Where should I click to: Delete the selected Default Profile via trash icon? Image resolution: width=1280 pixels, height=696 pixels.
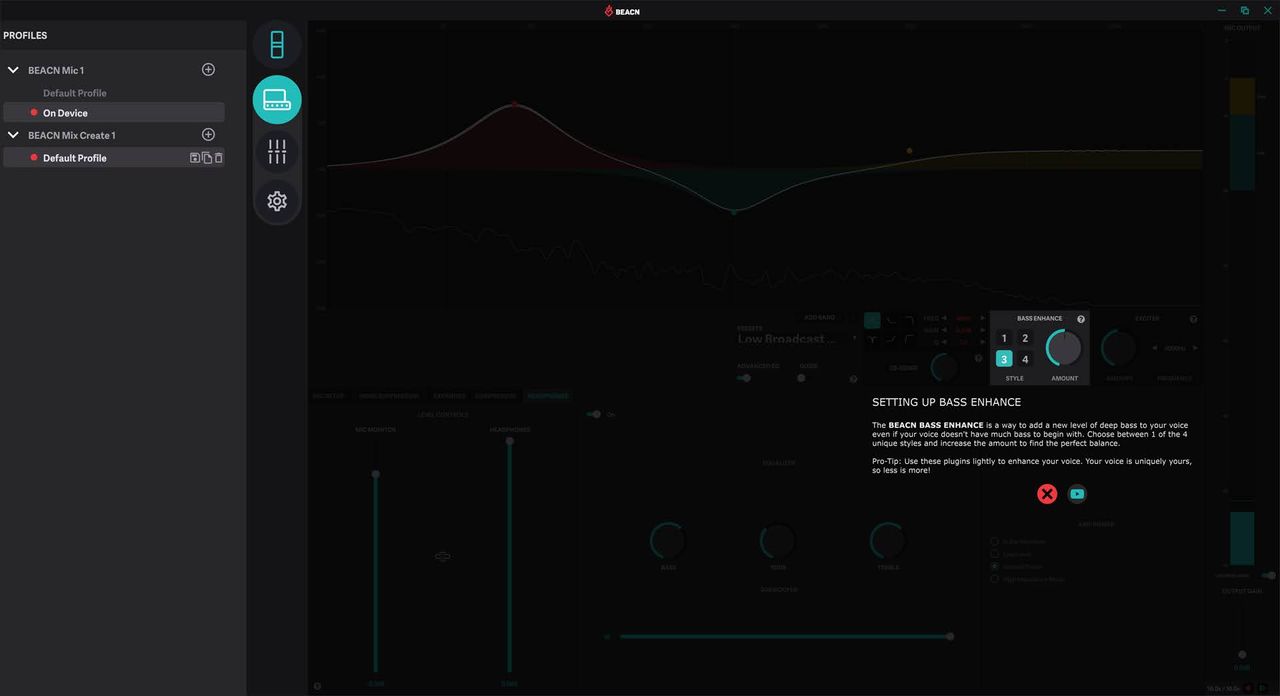pos(219,158)
